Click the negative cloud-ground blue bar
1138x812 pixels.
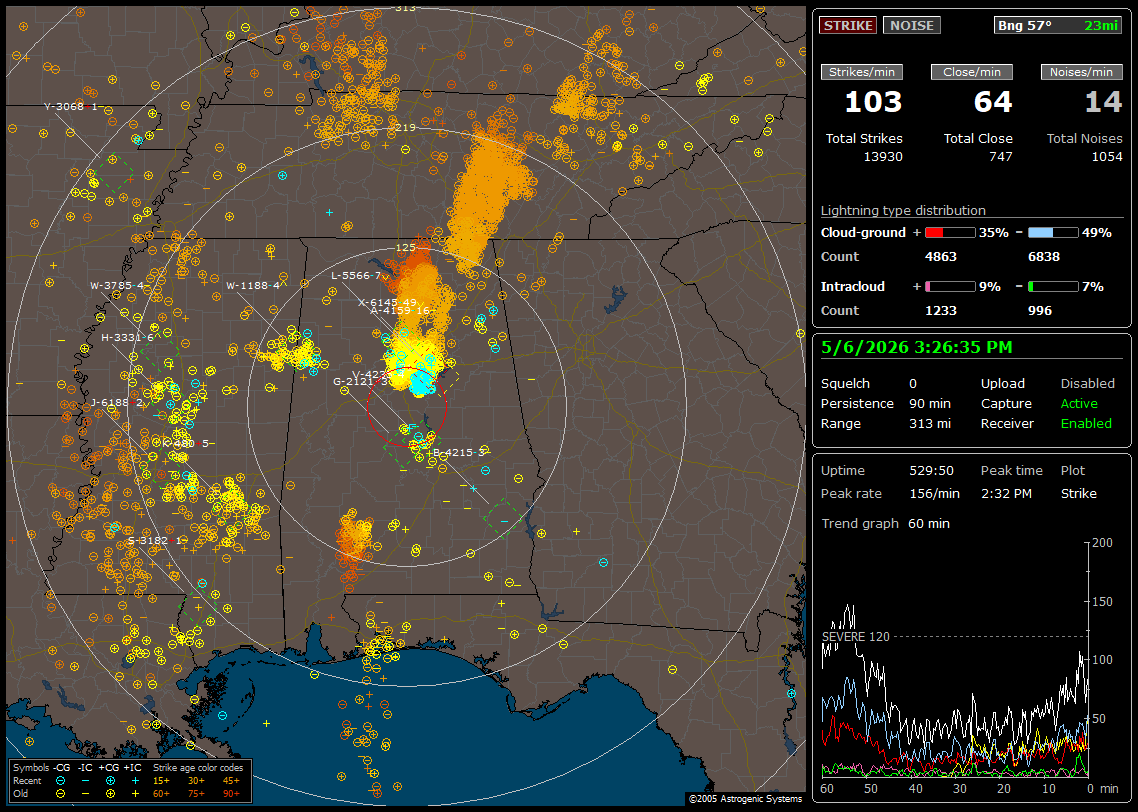point(1053,233)
